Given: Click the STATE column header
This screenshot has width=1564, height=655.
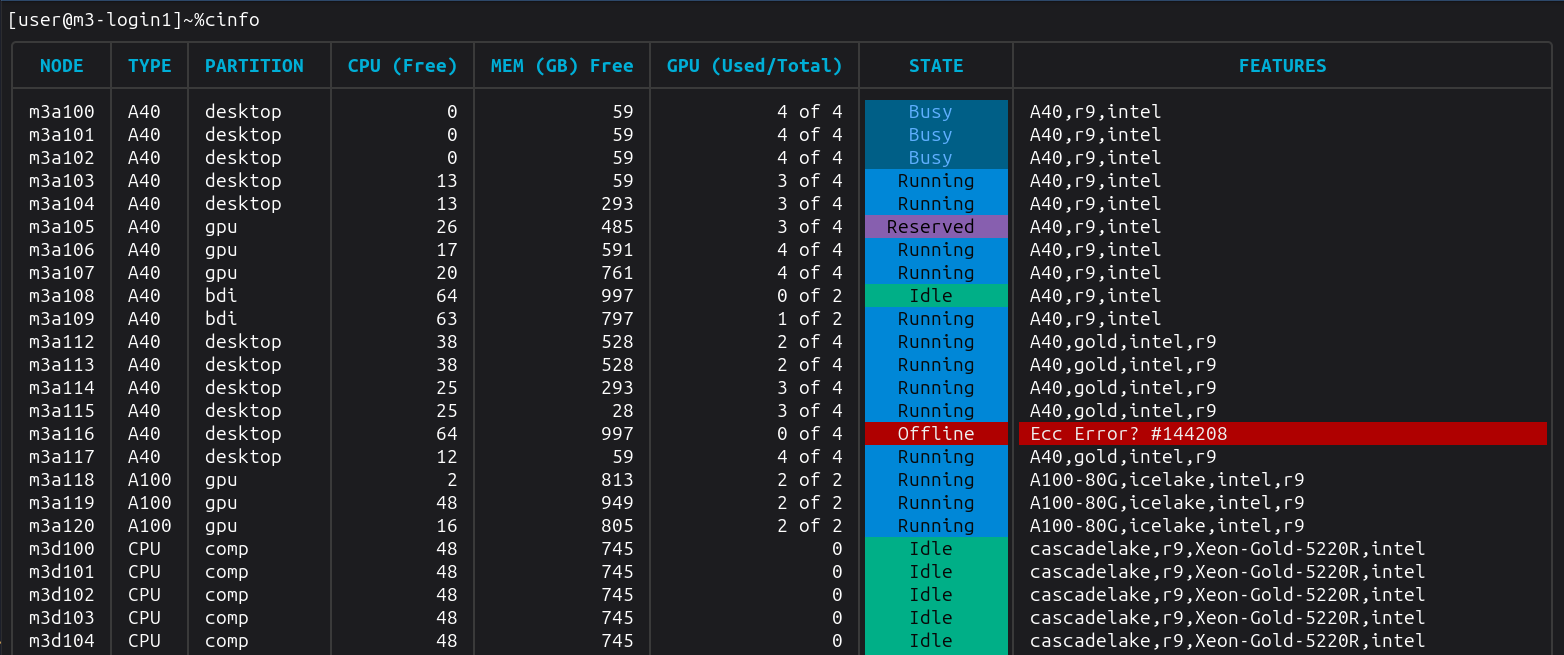Looking at the screenshot, I should (935, 65).
